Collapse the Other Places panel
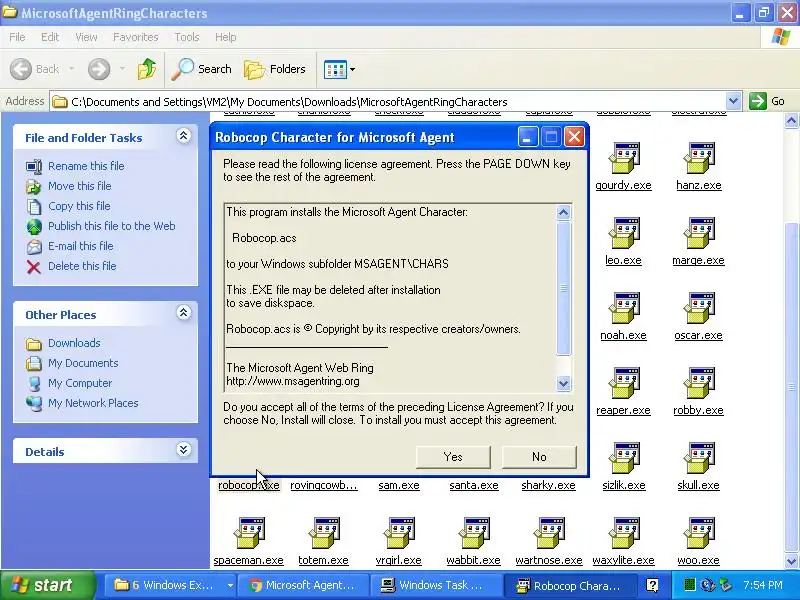 (184, 313)
